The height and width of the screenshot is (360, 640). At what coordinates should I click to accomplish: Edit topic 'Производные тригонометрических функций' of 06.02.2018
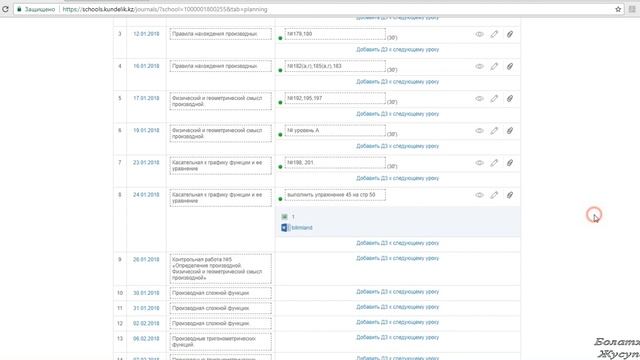pos(220,342)
